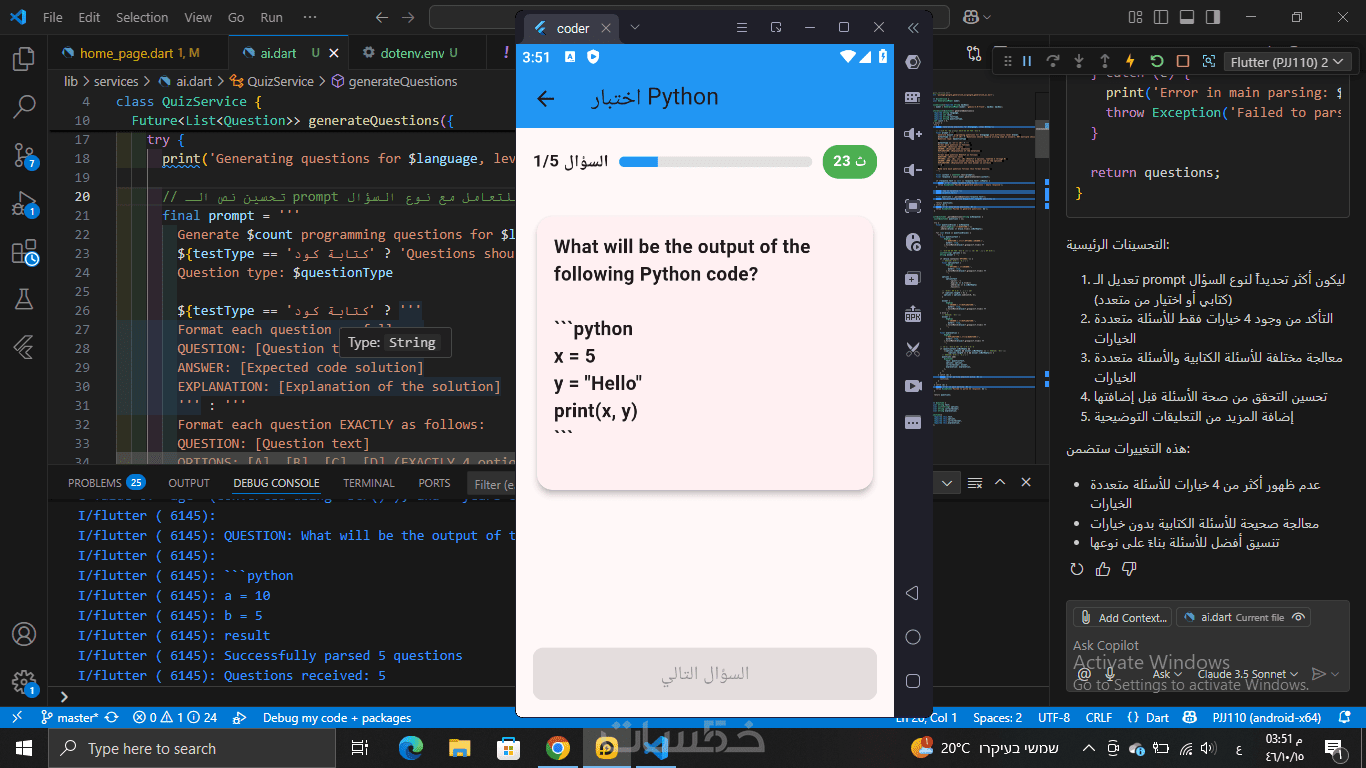The height and width of the screenshot is (768, 1366).
Task: Open the File menu
Action: coord(53,17)
